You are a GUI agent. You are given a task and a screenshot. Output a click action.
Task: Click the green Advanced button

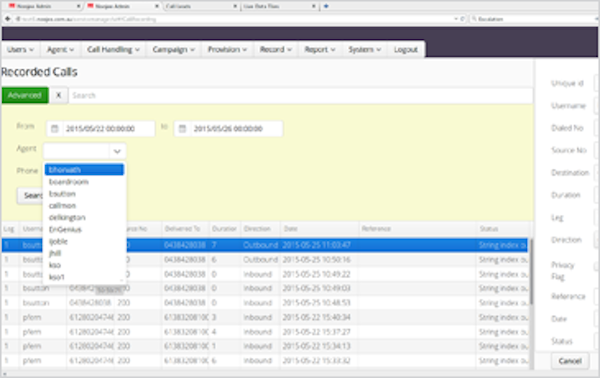25,95
